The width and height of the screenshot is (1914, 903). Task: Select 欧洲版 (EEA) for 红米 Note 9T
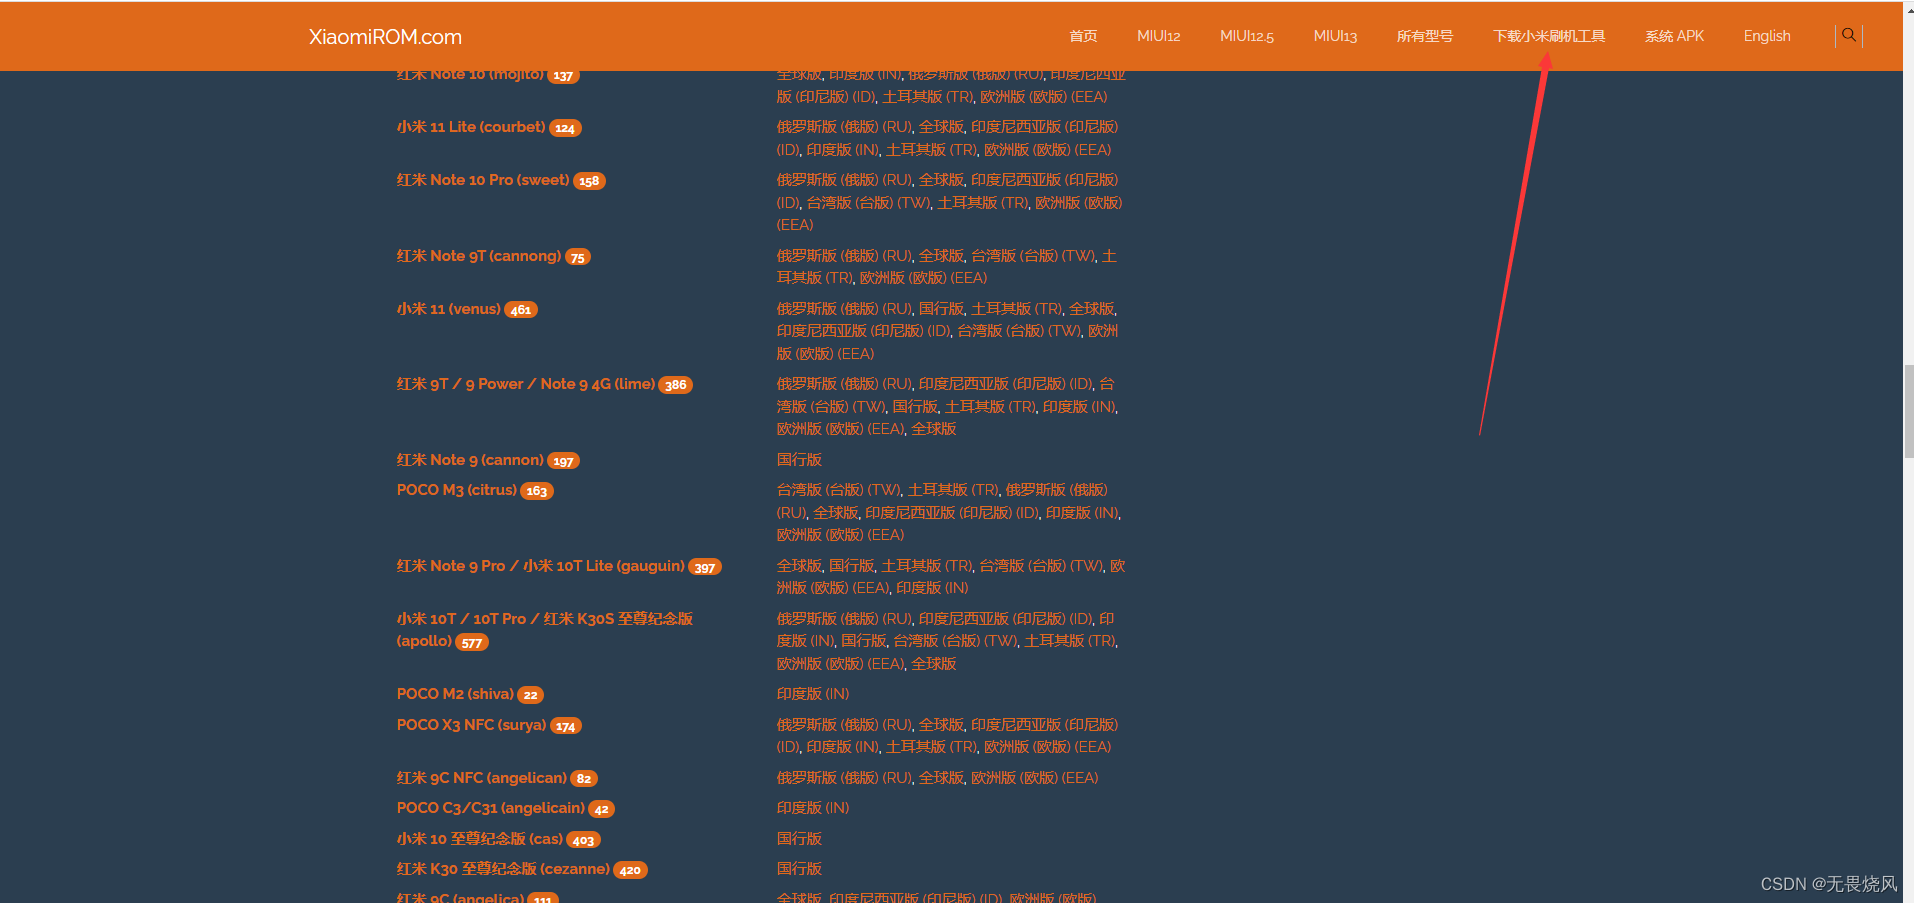923,278
